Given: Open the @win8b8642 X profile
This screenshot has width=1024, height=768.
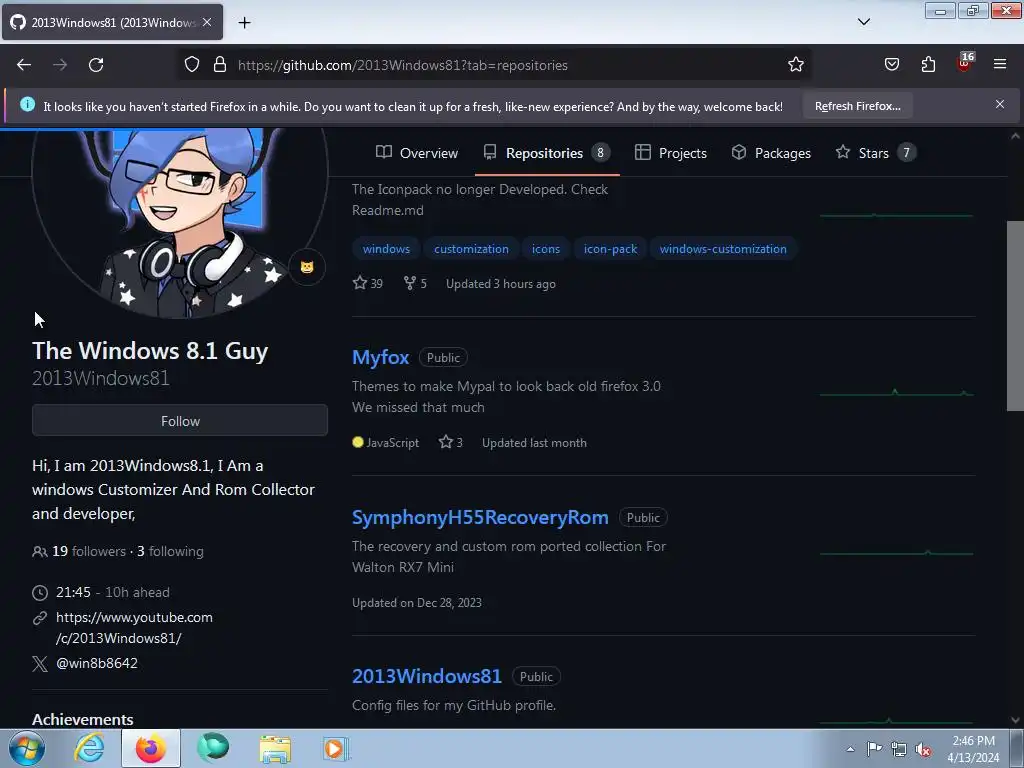Looking at the screenshot, I should click(x=97, y=663).
